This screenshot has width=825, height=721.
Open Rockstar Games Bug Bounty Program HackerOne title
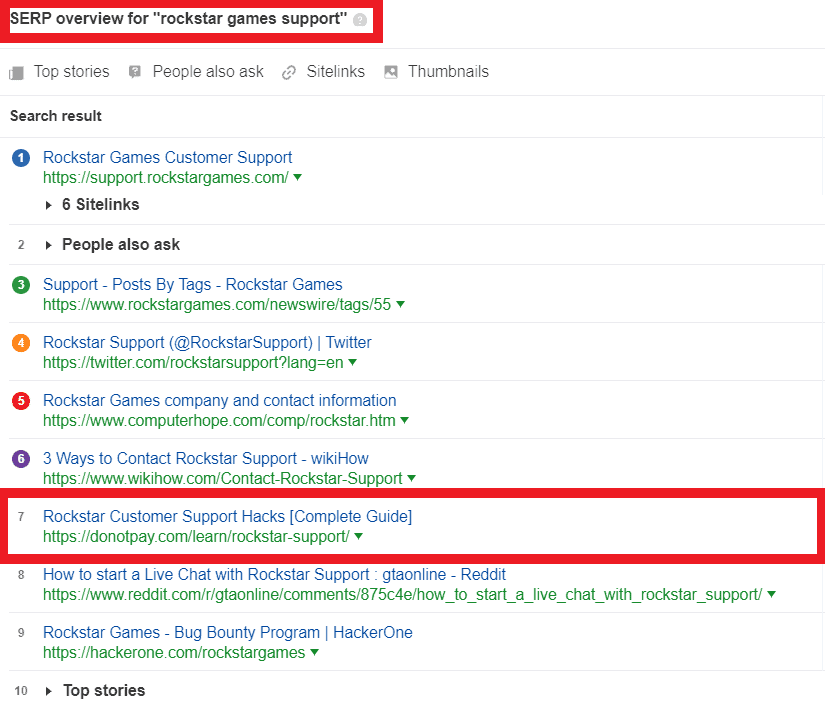228,633
